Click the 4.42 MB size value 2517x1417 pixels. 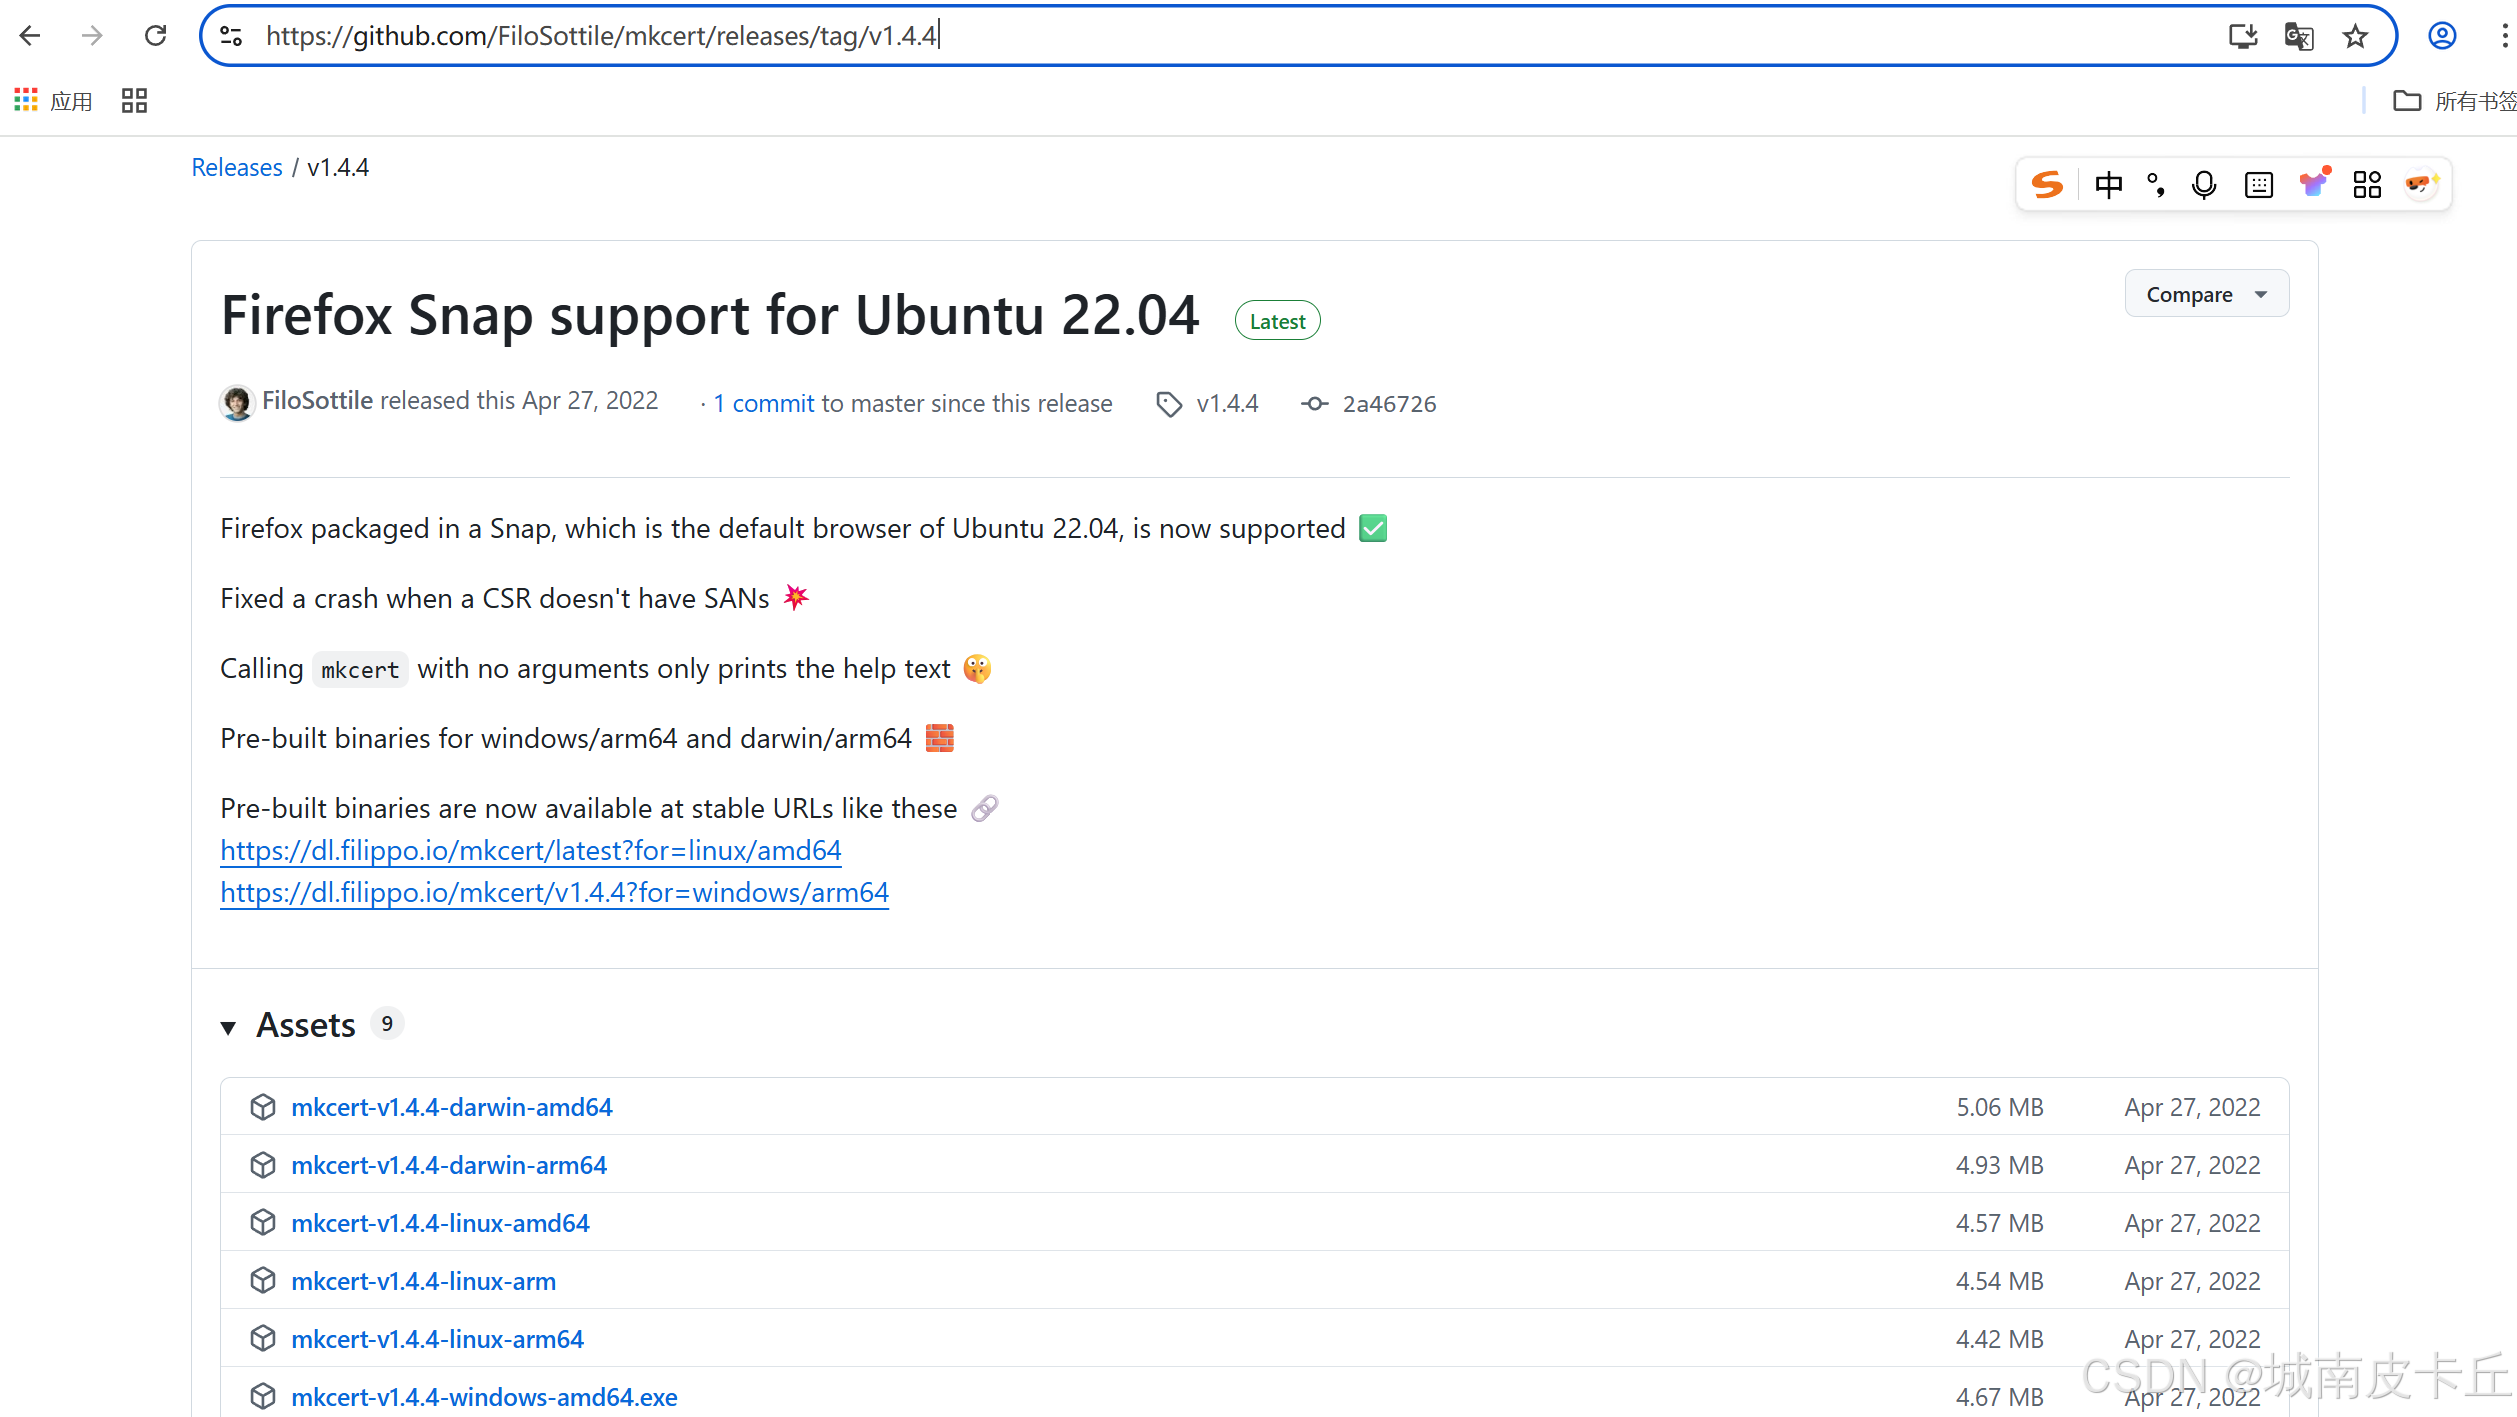pyautogui.click(x=2000, y=1339)
